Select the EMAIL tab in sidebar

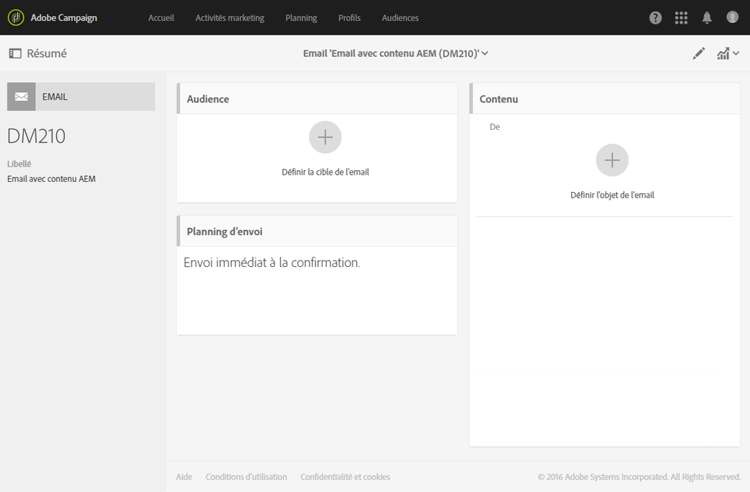pos(81,97)
